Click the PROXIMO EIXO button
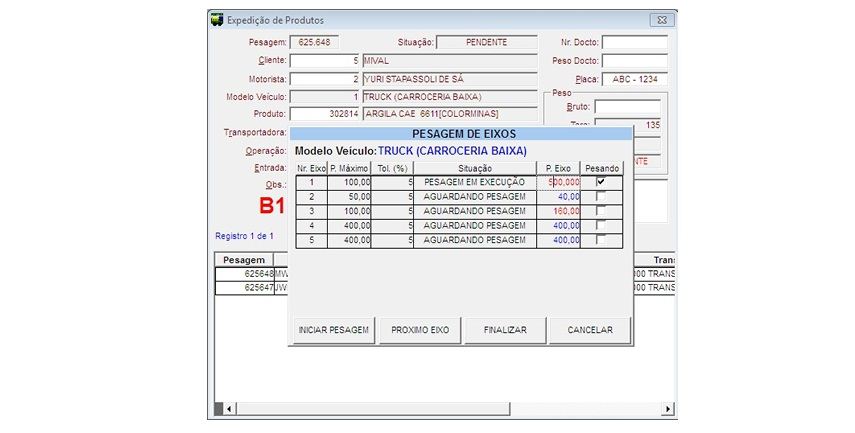The image size is (855, 433). 420,330
